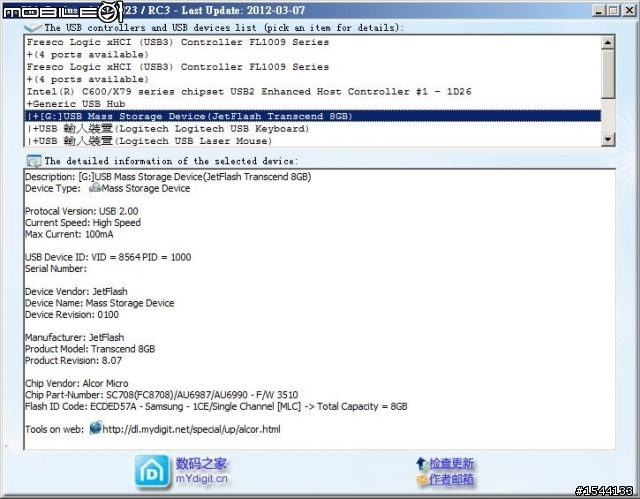Click the Mass Storage Device type icon
The width and height of the screenshot is (640, 499).
point(95,188)
